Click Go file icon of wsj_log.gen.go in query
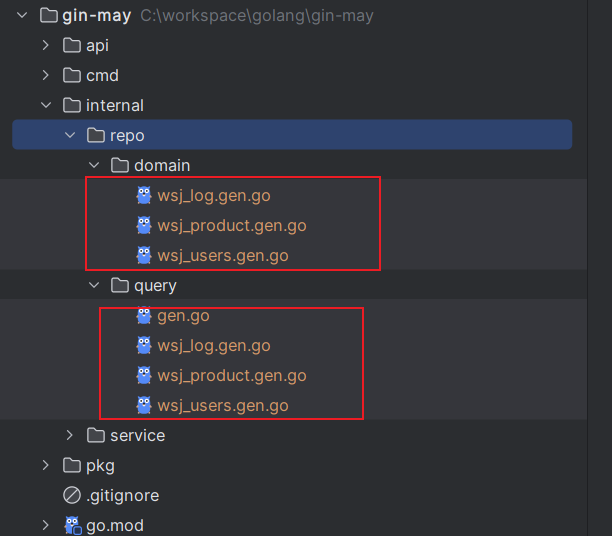The height and width of the screenshot is (536, 612). (x=144, y=346)
